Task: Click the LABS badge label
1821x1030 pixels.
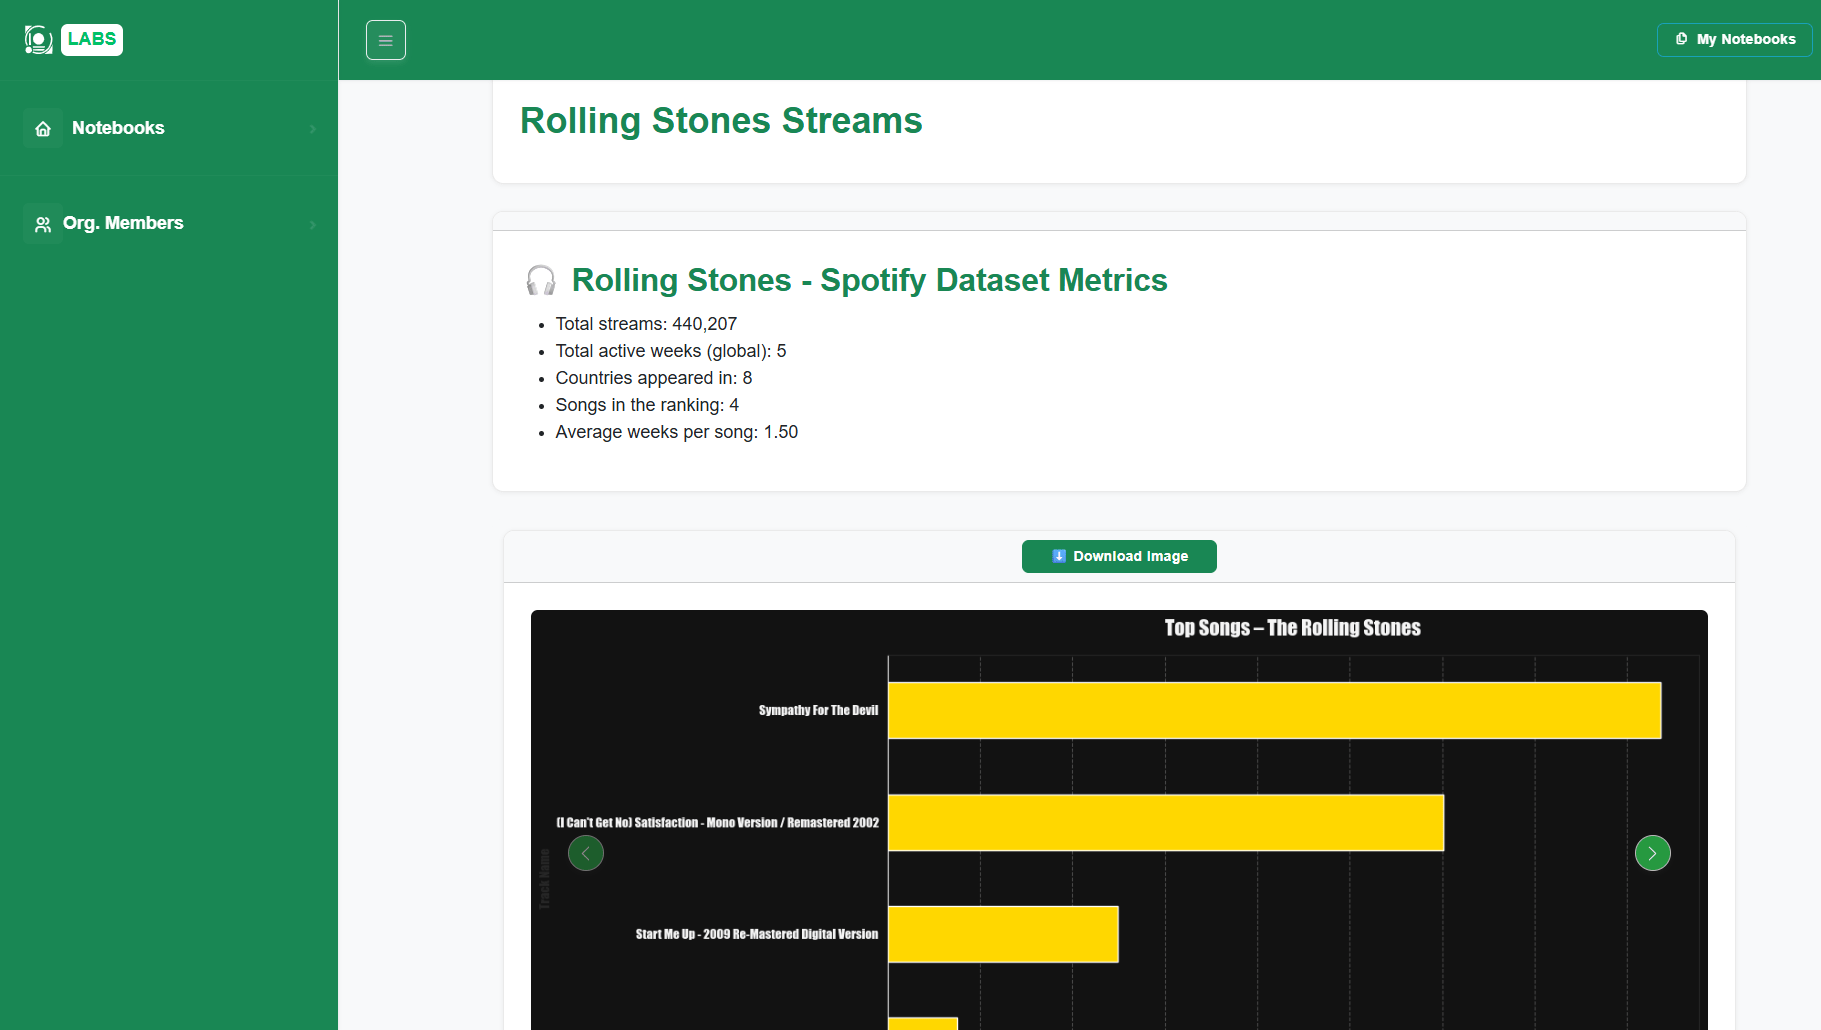Action: coord(92,40)
